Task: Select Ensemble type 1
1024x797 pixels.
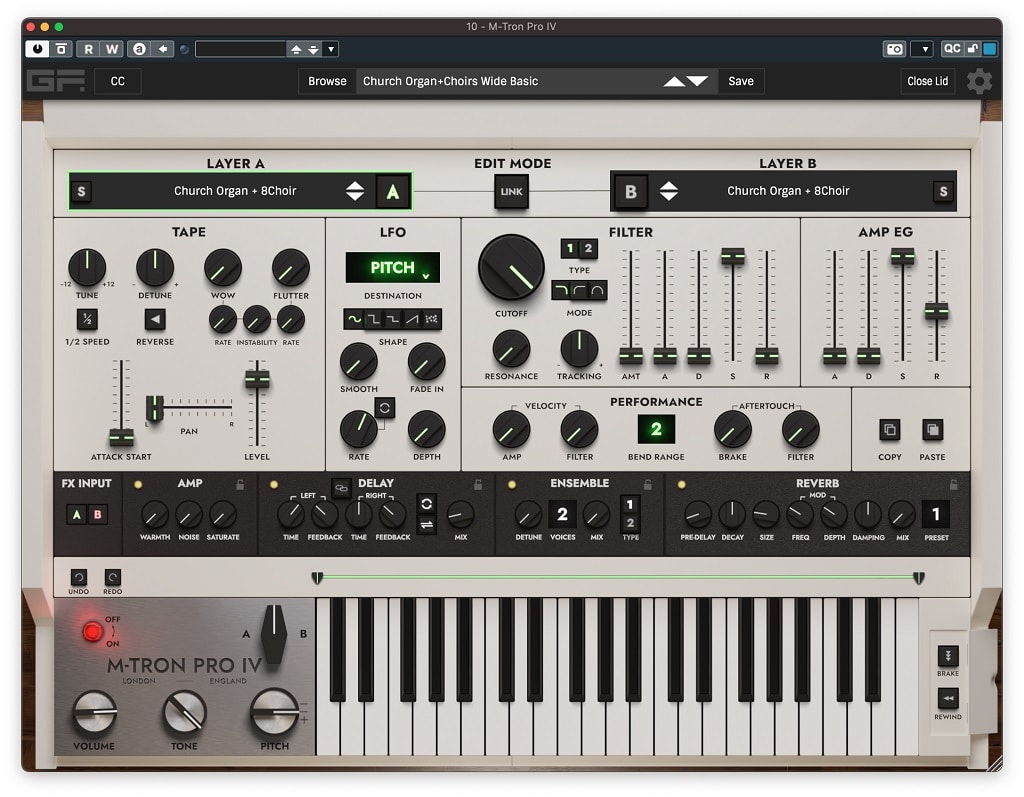Action: [630, 504]
